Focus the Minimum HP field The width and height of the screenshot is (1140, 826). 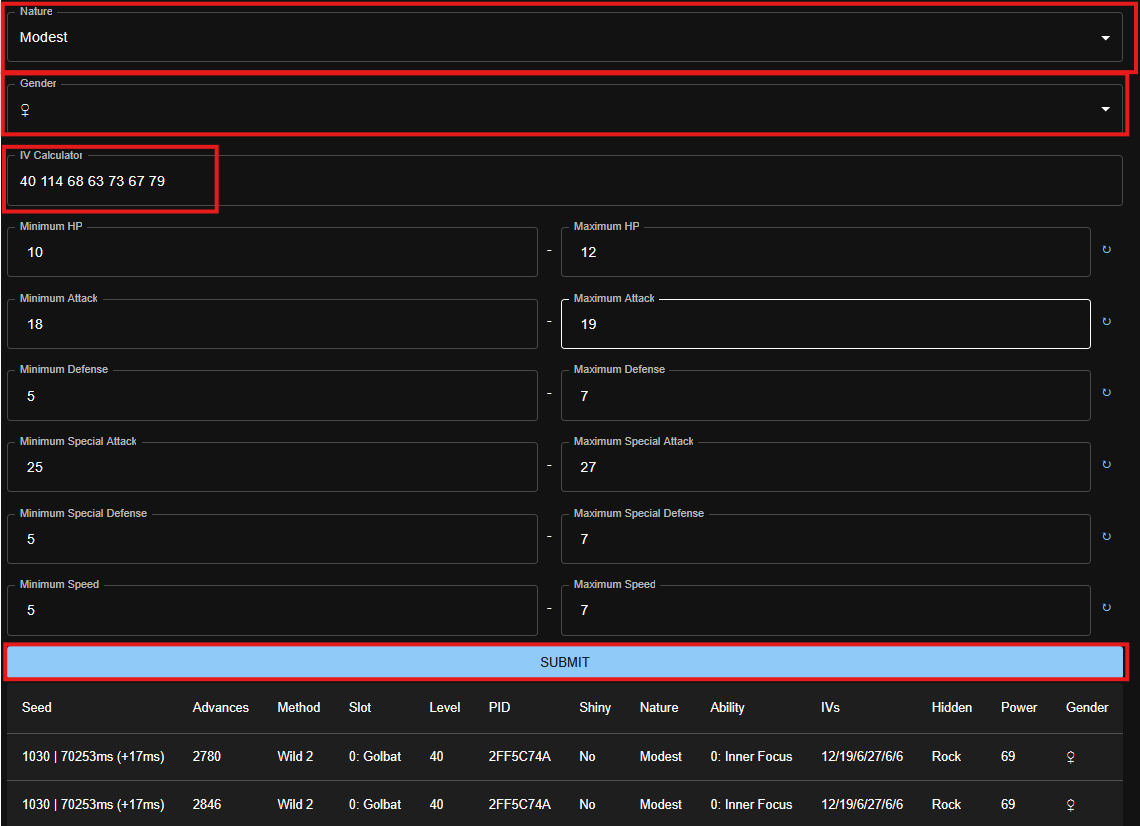[x=272, y=253]
